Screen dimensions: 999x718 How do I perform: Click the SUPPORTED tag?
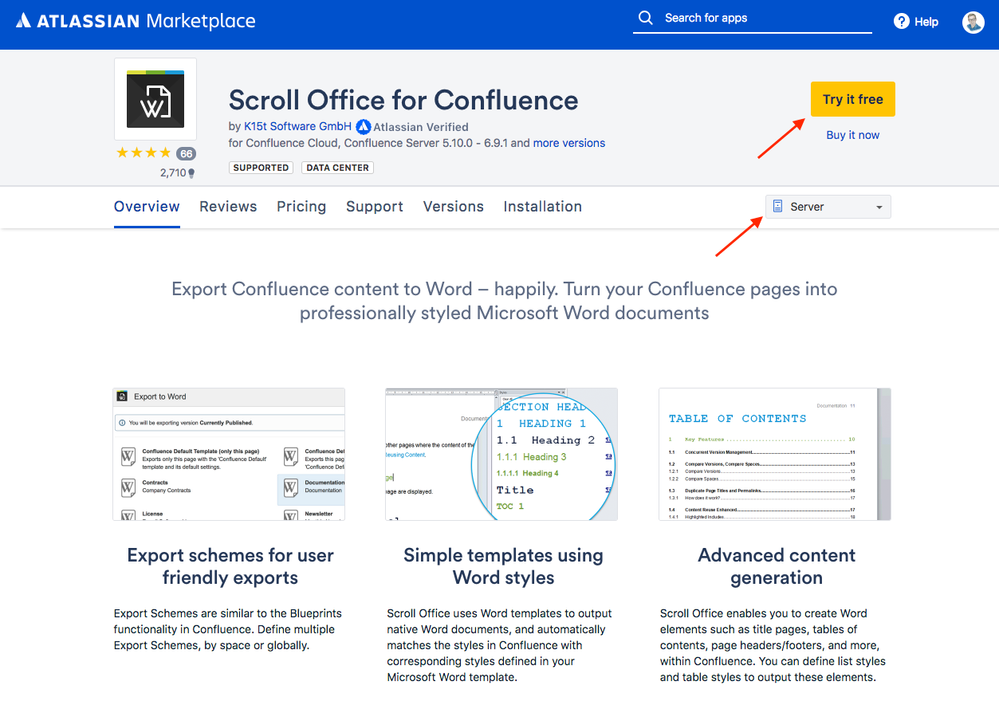pyautogui.click(x=261, y=168)
